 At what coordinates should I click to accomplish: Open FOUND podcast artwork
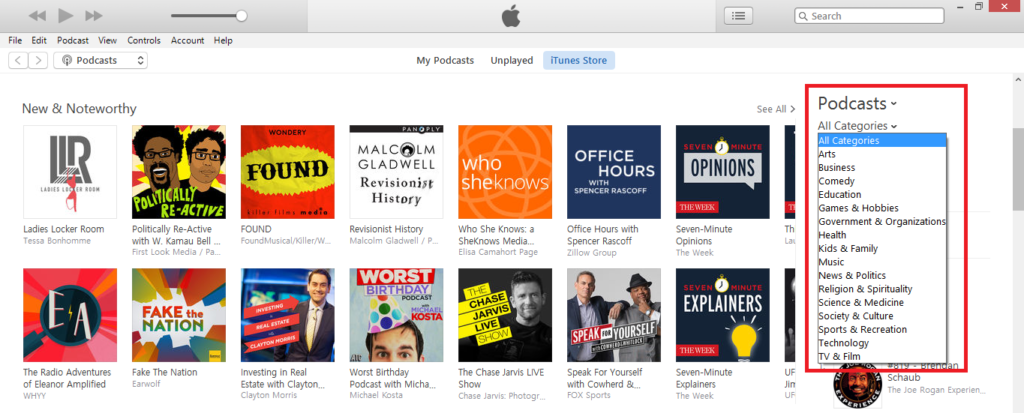[x=287, y=172]
